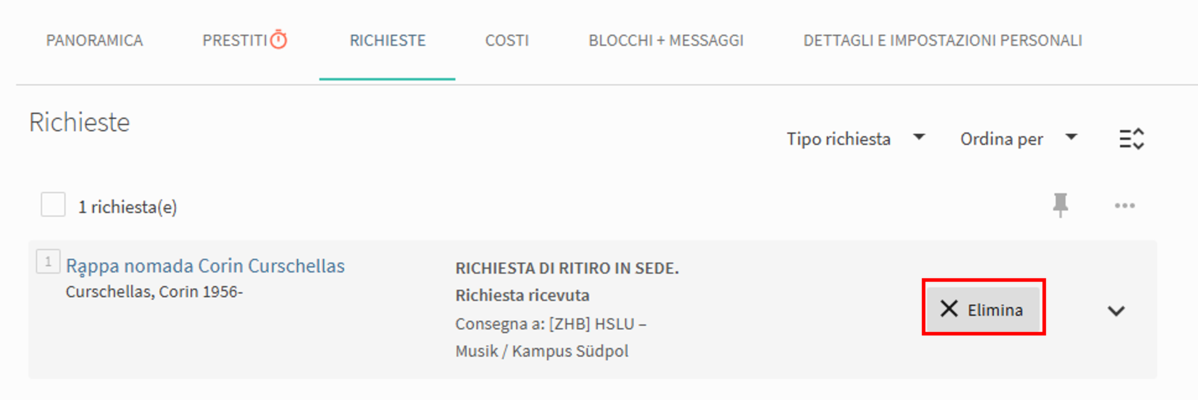Select the Richieste tab
Screen dimensions: 1198x400
click(x=387, y=41)
